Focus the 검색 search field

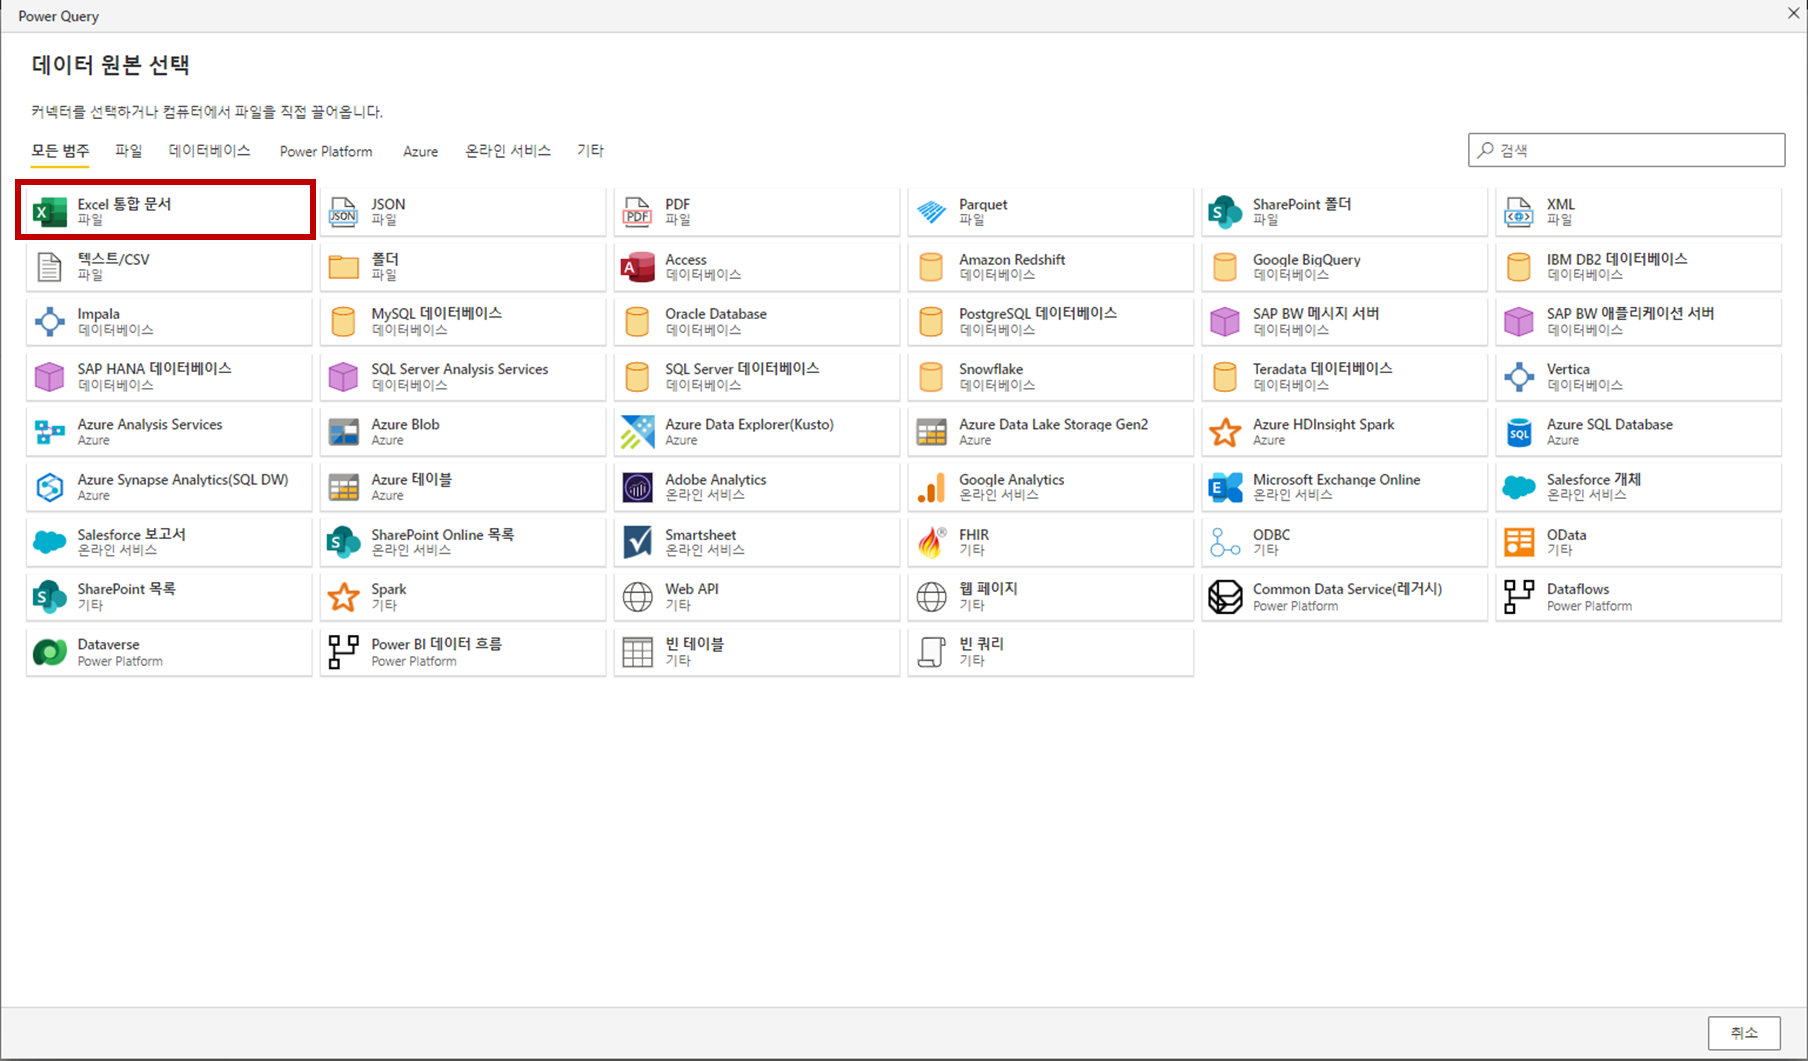point(1626,150)
